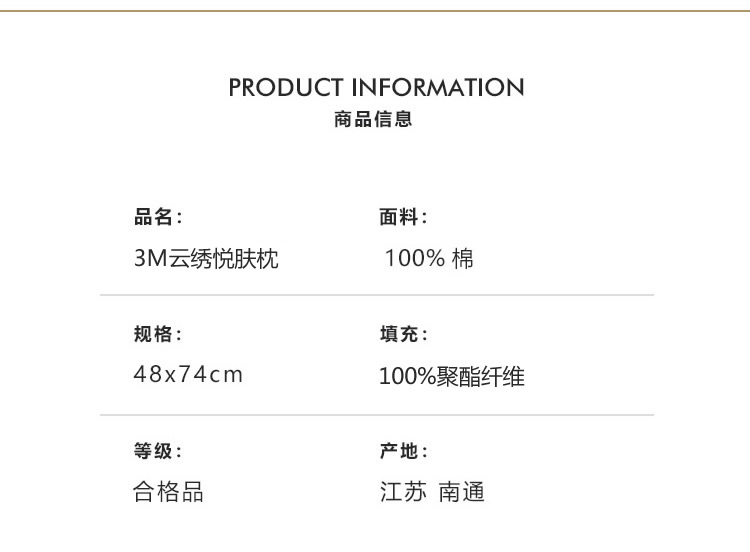This screenshot has height=552, width=750.
Task: Select the 48x74cm size value
Action: click(x=188, y=375)
